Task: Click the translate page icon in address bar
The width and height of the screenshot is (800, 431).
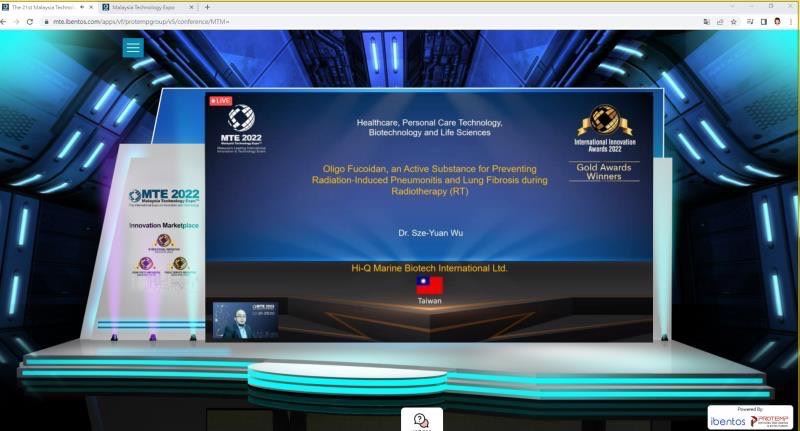Action: pyautogui.click(x=706, y=21)
